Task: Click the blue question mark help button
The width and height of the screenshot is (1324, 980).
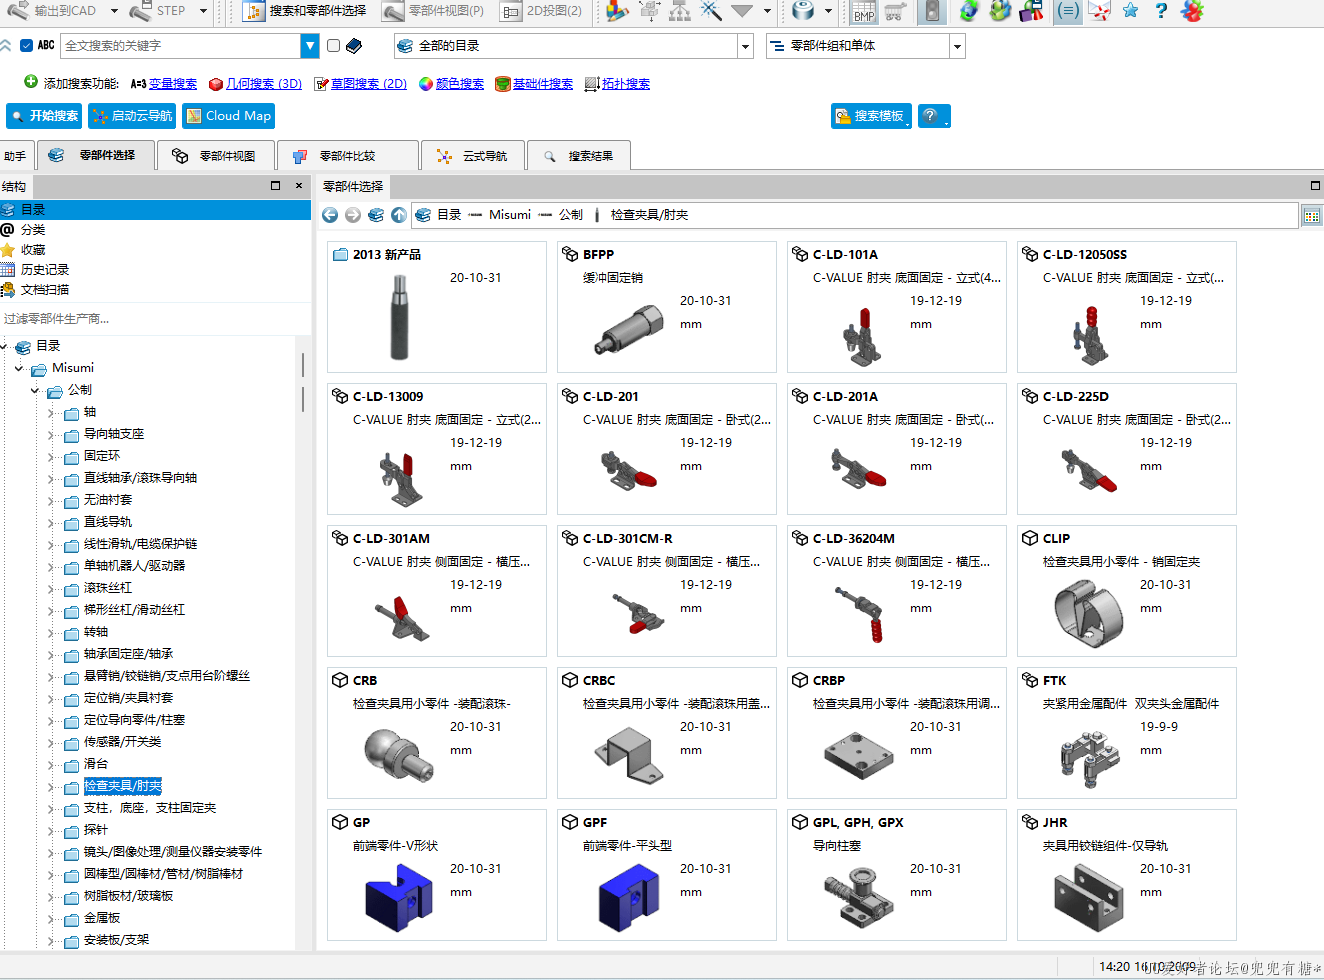Action: tap(934, 116)
